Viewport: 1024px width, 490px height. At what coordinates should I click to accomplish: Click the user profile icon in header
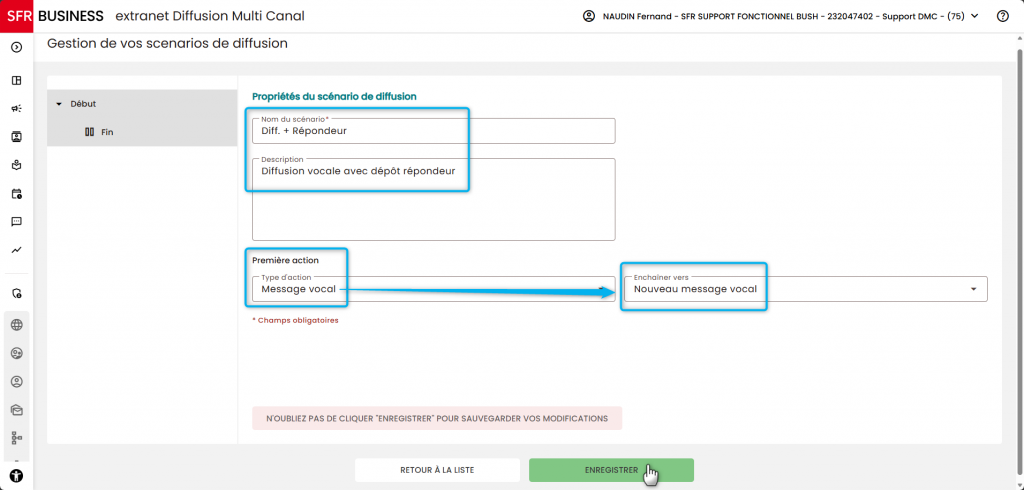(x=588, y=16)
